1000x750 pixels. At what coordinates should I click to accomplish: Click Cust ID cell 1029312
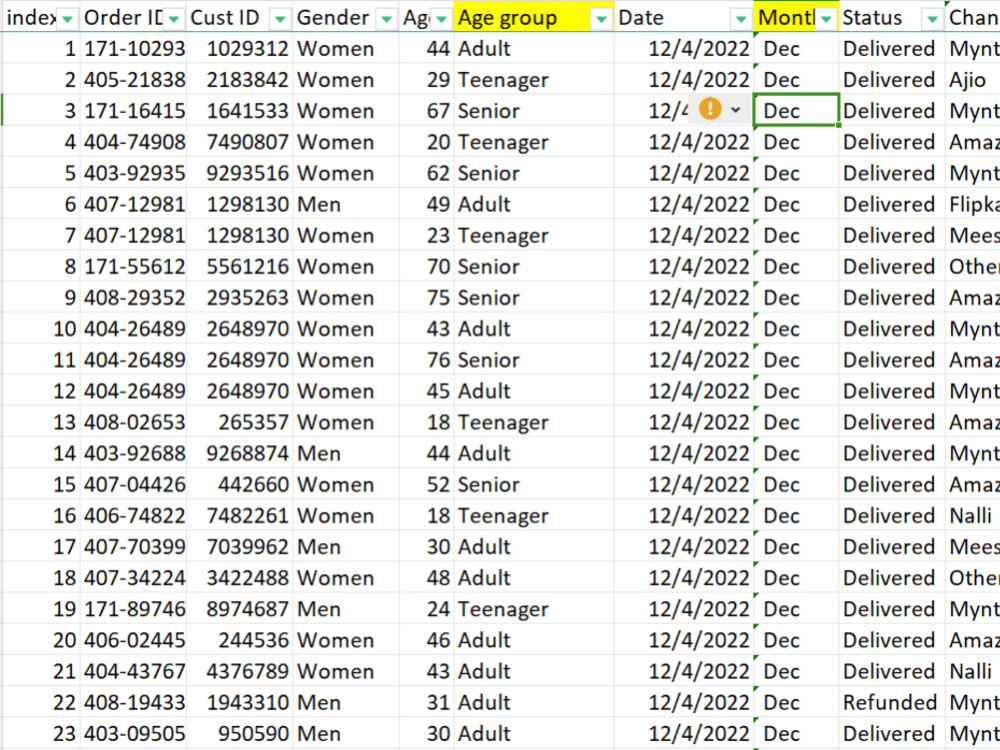(x=240, y=48)
